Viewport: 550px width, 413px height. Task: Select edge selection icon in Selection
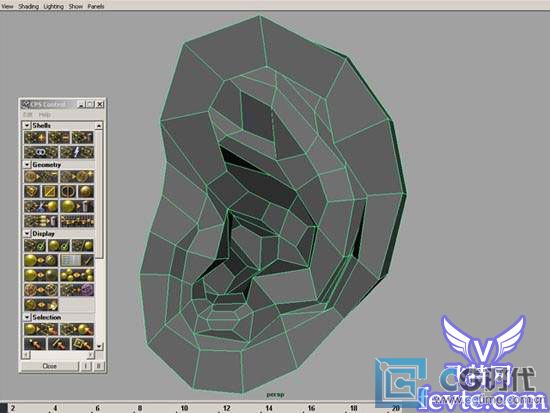[x=59, y=344]
